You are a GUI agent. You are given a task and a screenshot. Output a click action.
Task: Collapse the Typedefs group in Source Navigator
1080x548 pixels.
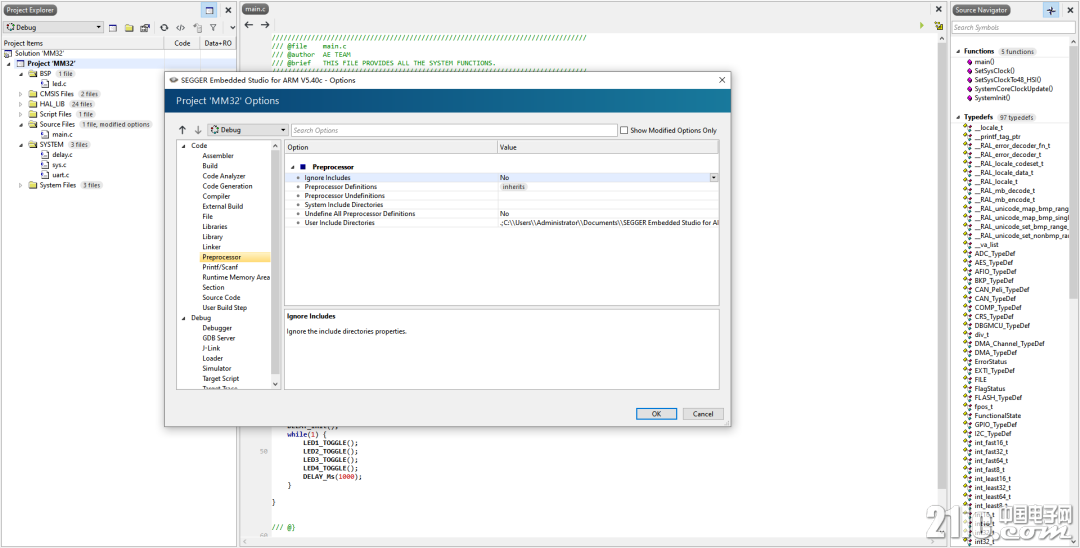click(x=957, y=118)
